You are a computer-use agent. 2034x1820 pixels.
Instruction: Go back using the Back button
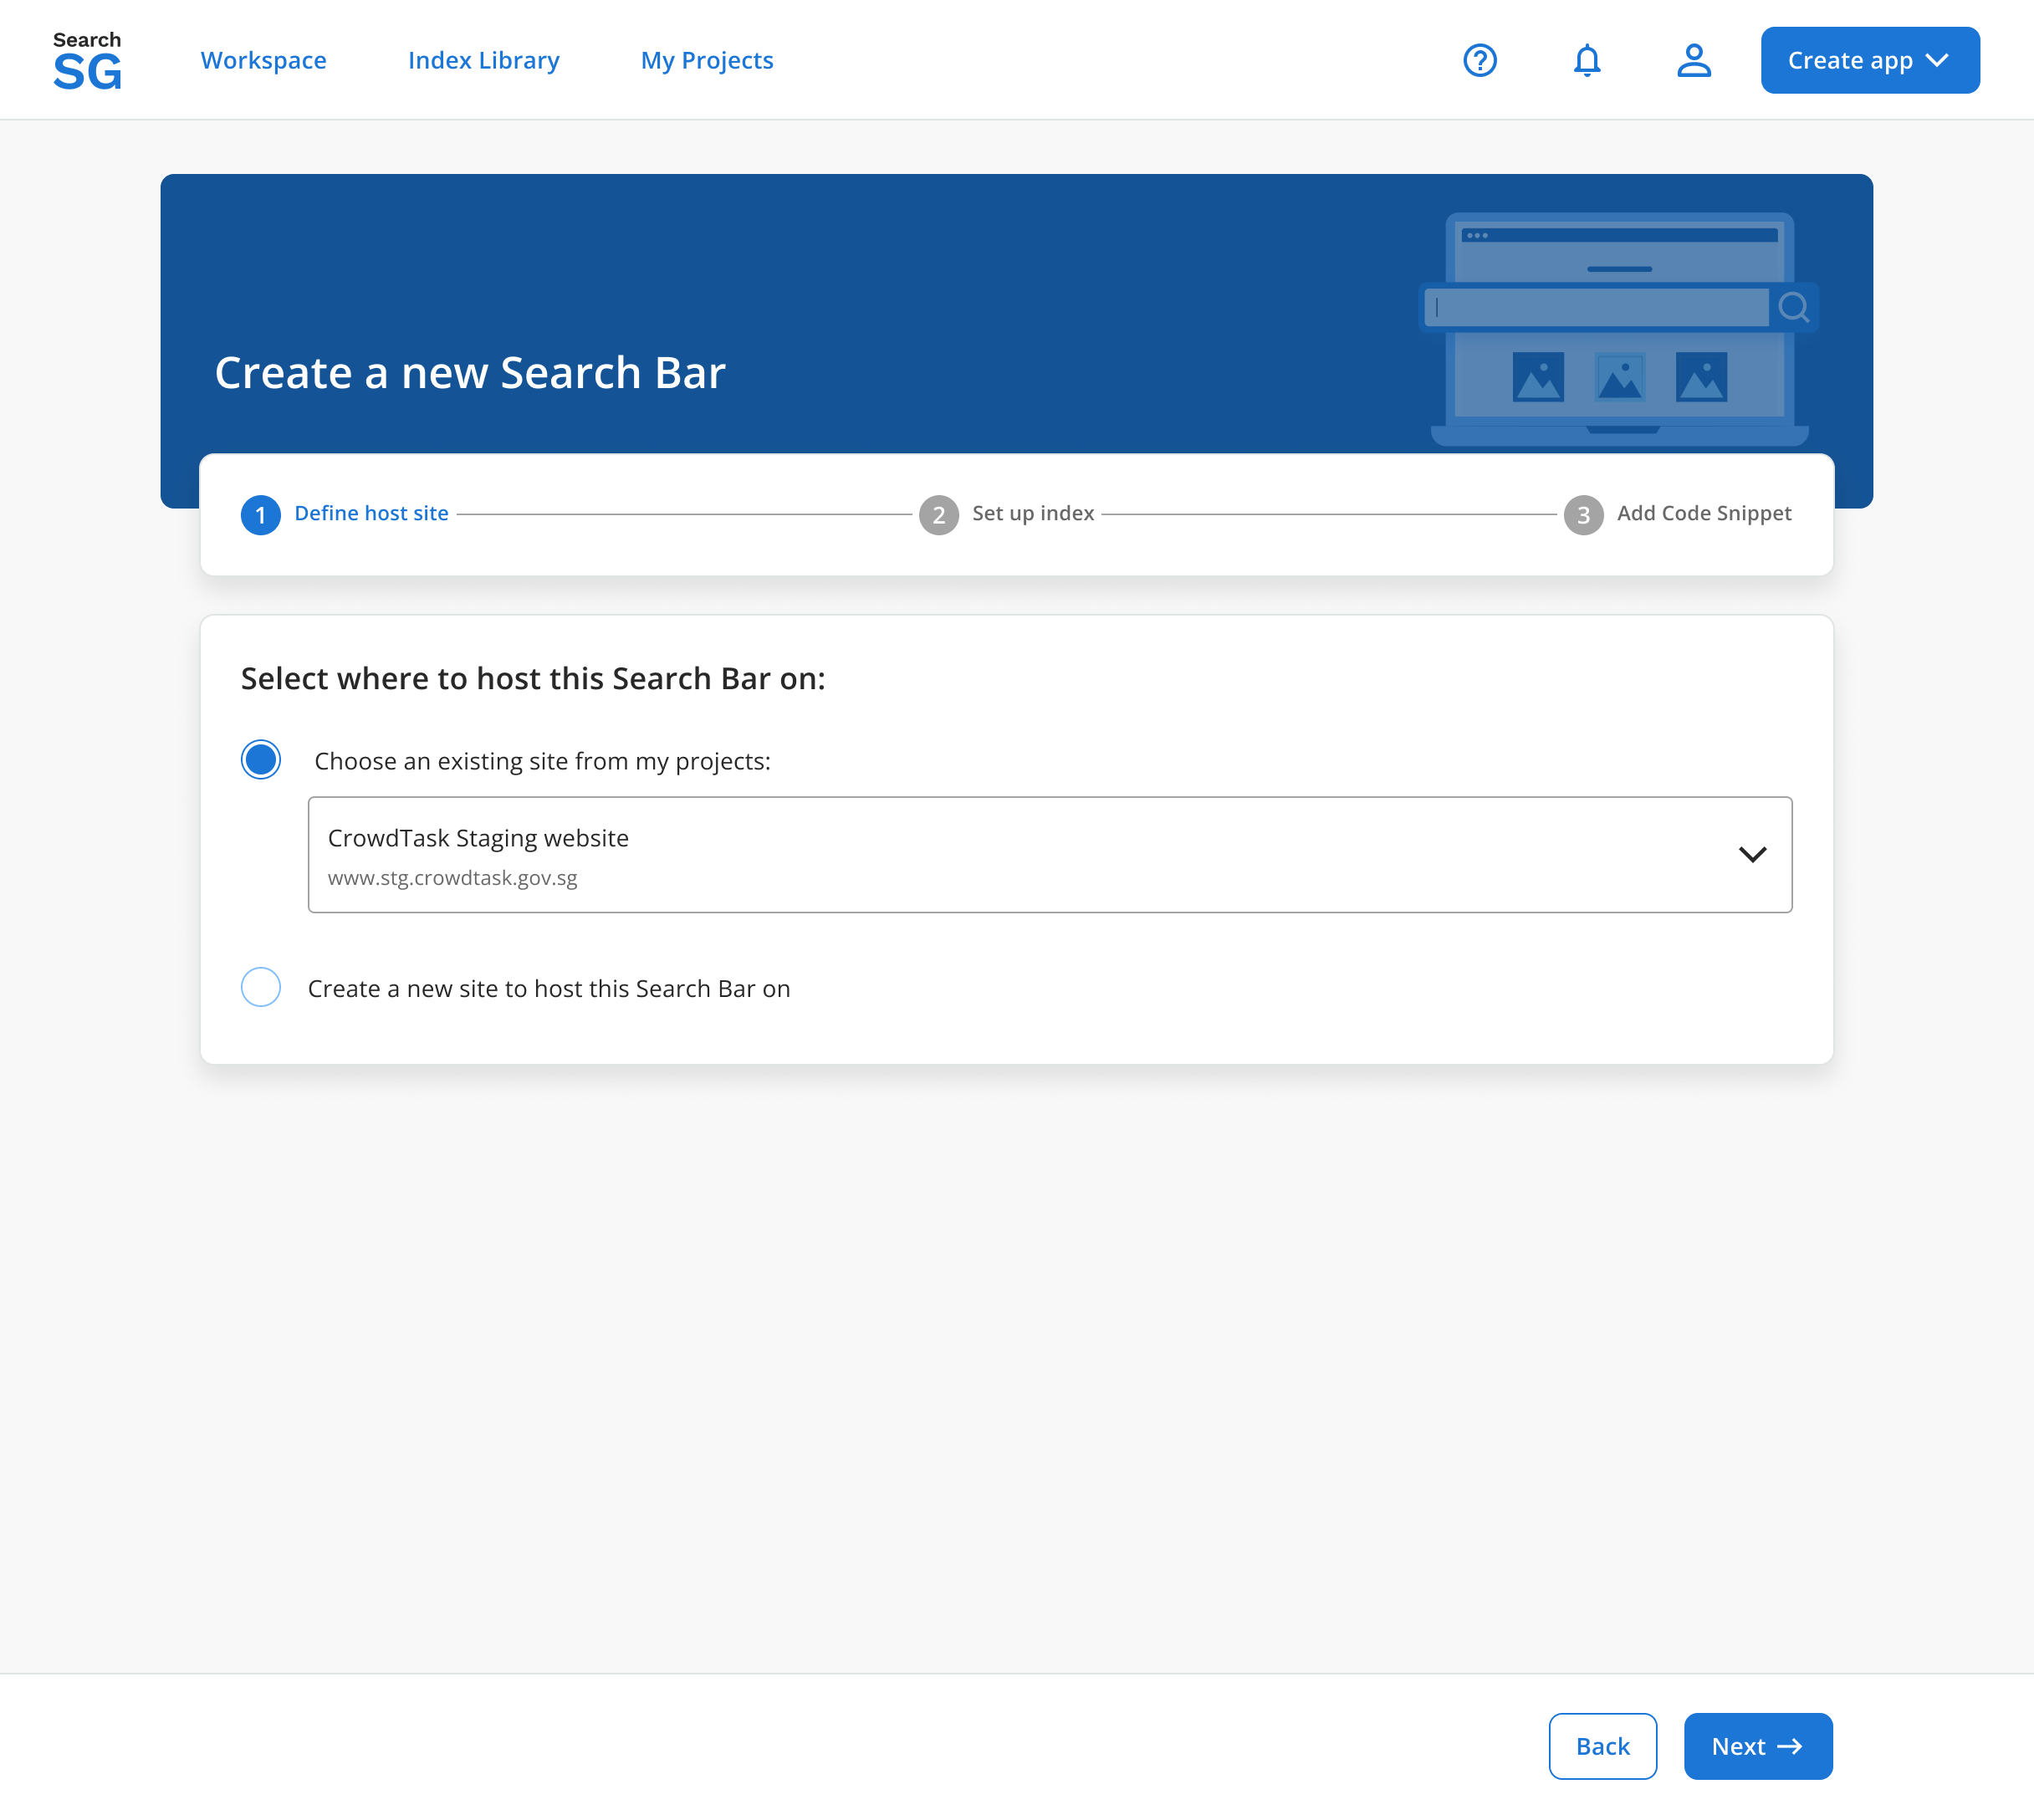(1601, 1745)
